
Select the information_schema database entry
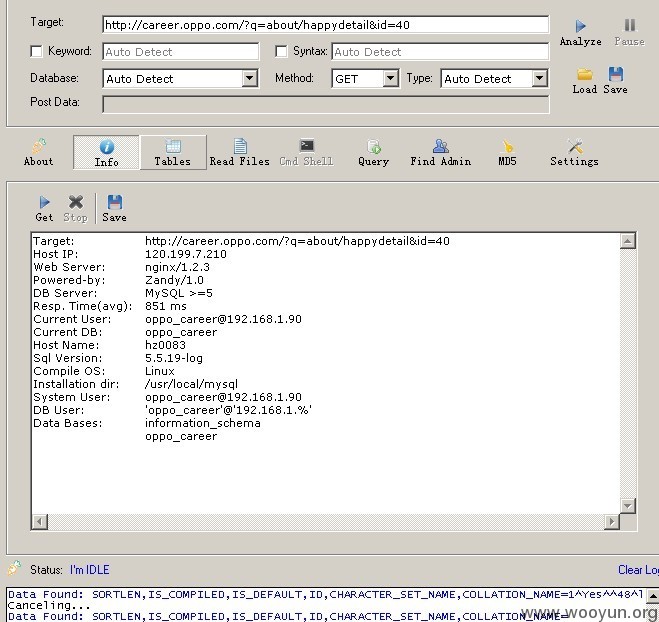pos(203,423)
